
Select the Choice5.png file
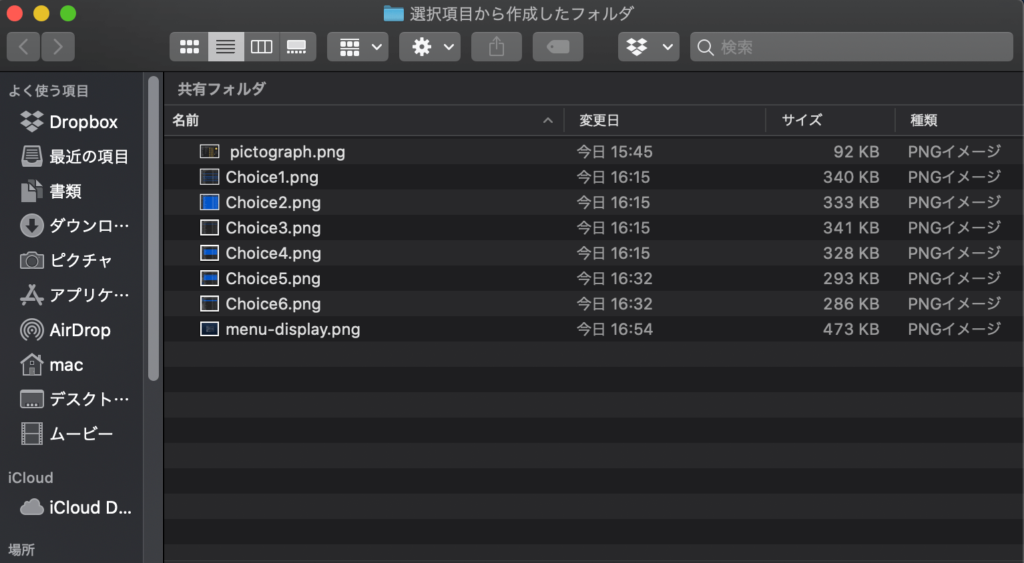pos(594,279)
